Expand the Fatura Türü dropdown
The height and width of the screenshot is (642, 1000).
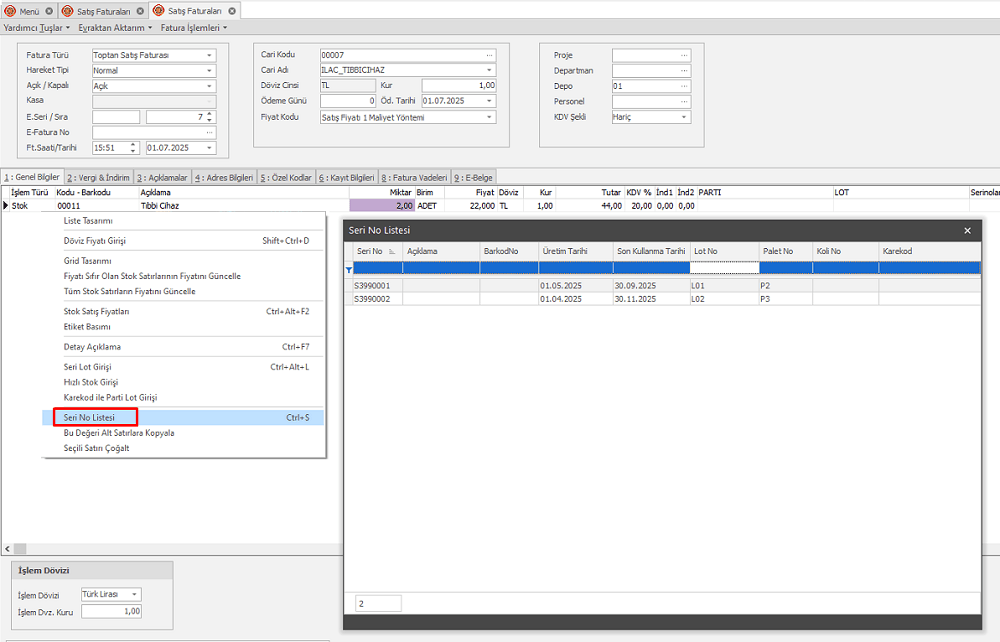210,55
